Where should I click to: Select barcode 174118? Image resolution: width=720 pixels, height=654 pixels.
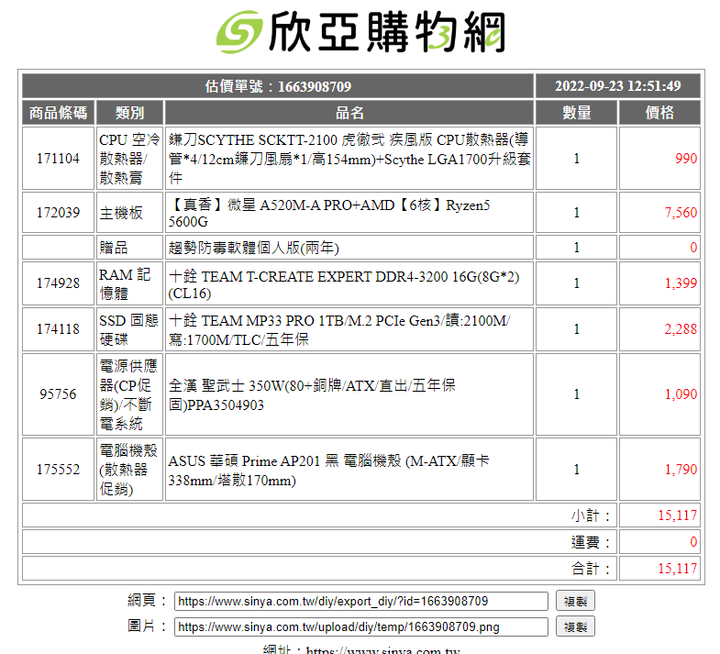point(58,329)
